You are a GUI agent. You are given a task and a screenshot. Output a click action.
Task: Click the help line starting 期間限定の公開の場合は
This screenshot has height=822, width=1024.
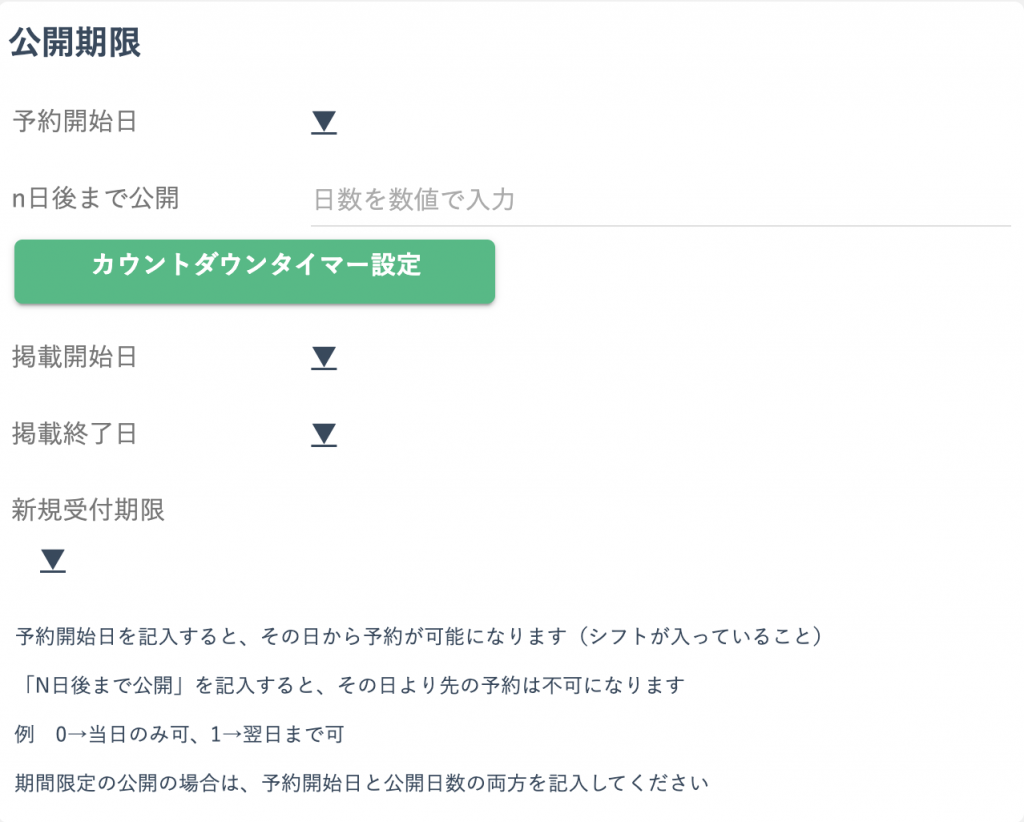(x=362, y=782)
